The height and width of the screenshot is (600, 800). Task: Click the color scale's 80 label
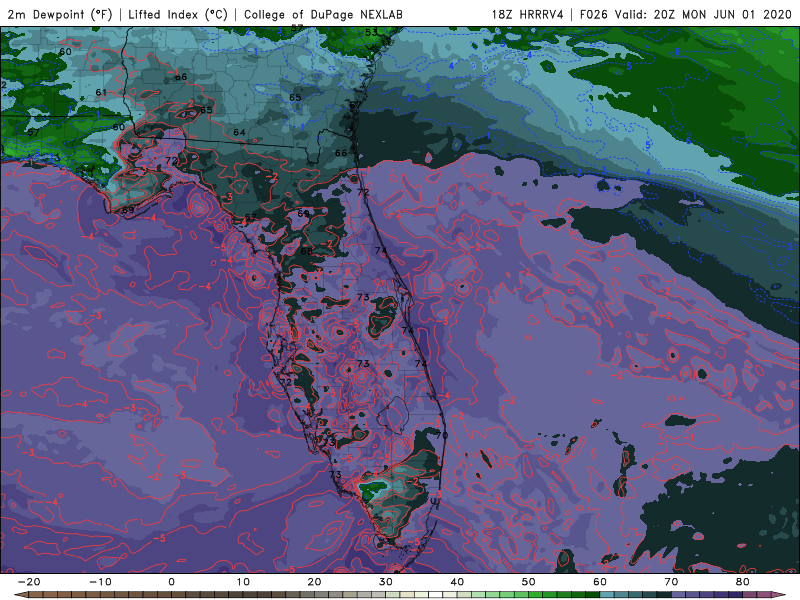[x=743, y=582]
